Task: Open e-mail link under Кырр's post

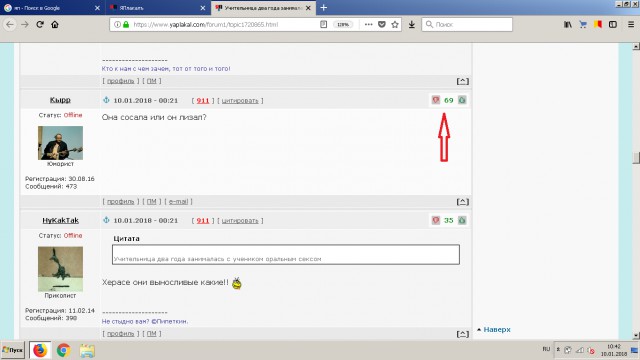Action: pos(178,201)
